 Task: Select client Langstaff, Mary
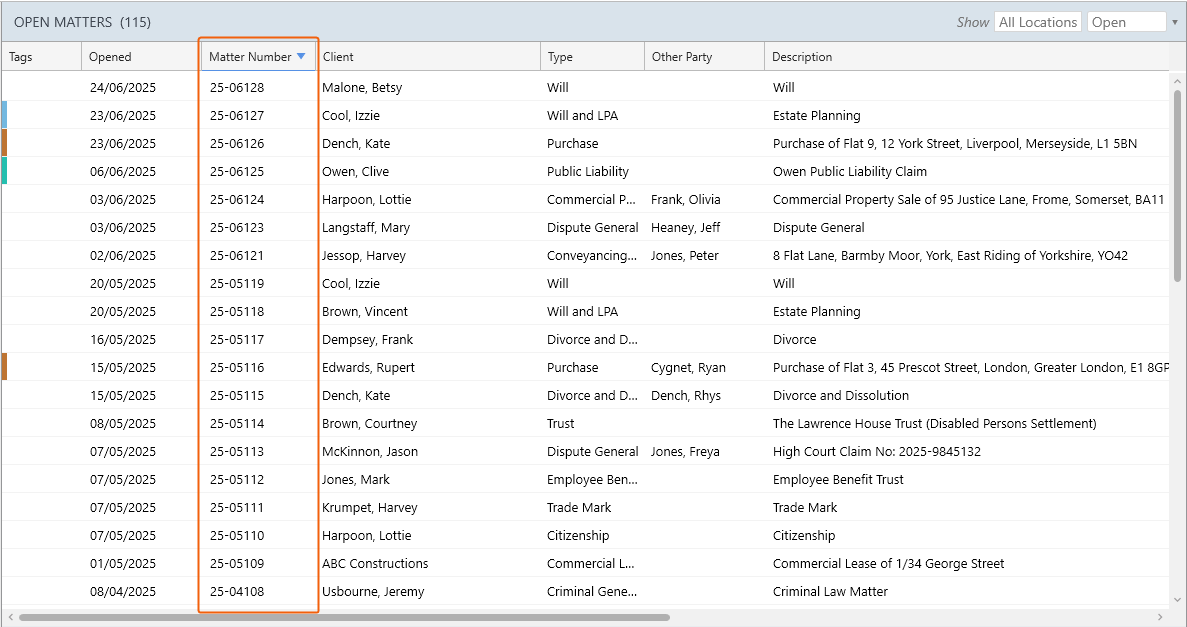coord(366,227)
